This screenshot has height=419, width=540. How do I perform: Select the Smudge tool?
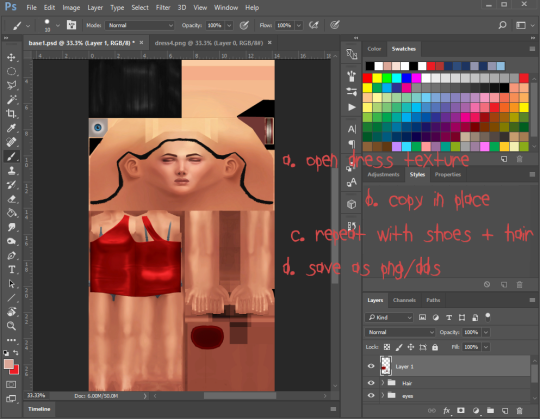tap(11, 227)
